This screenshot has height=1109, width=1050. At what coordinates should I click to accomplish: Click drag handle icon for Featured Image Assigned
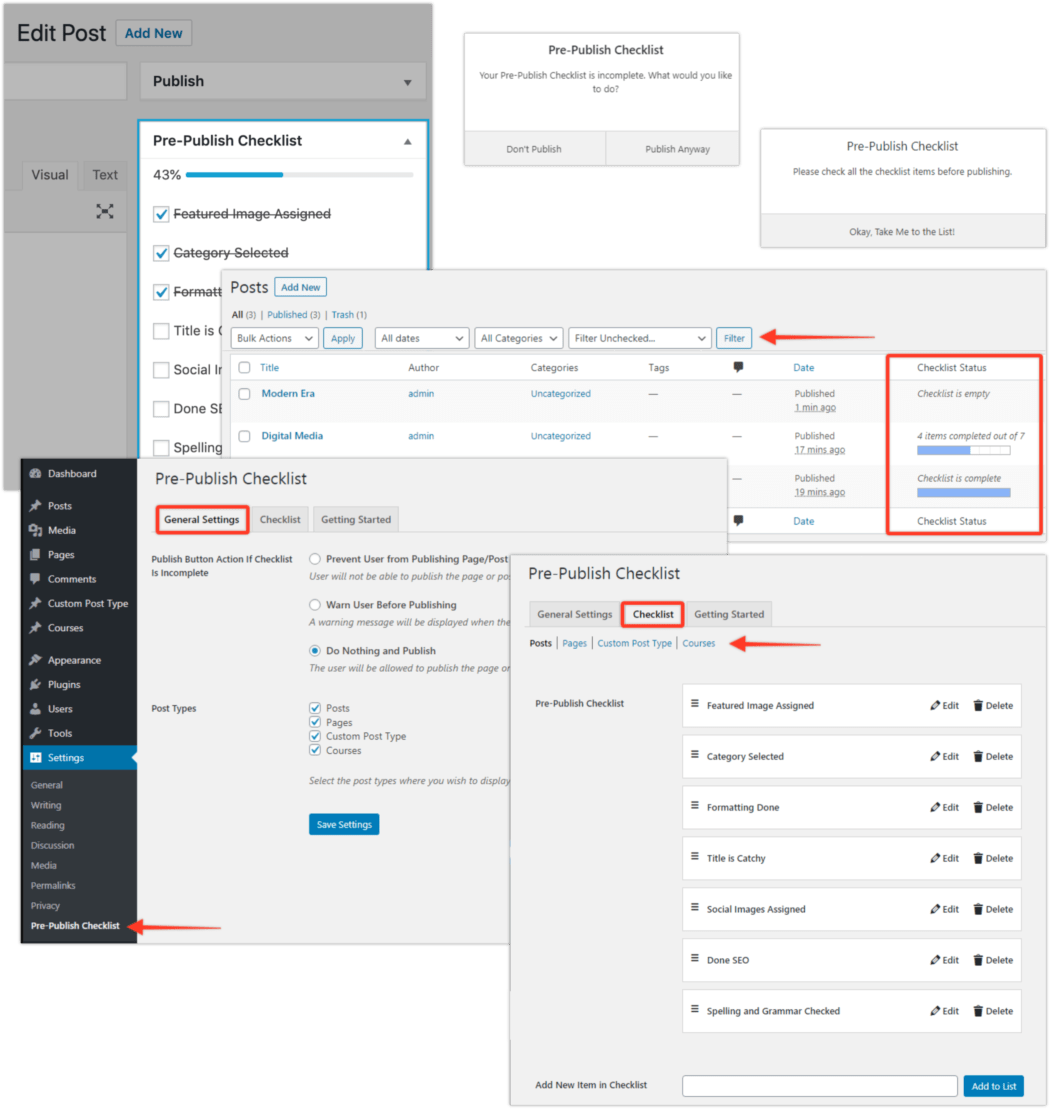coord(694,704)
